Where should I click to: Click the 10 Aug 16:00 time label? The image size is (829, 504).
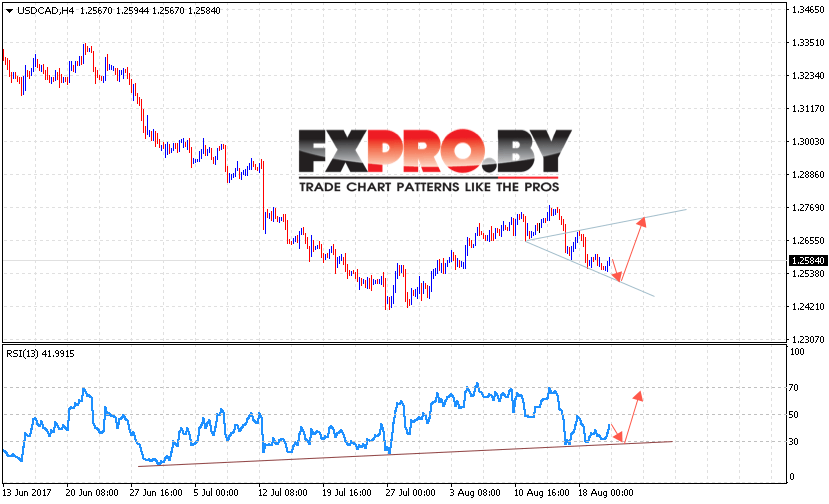point(541,493)
